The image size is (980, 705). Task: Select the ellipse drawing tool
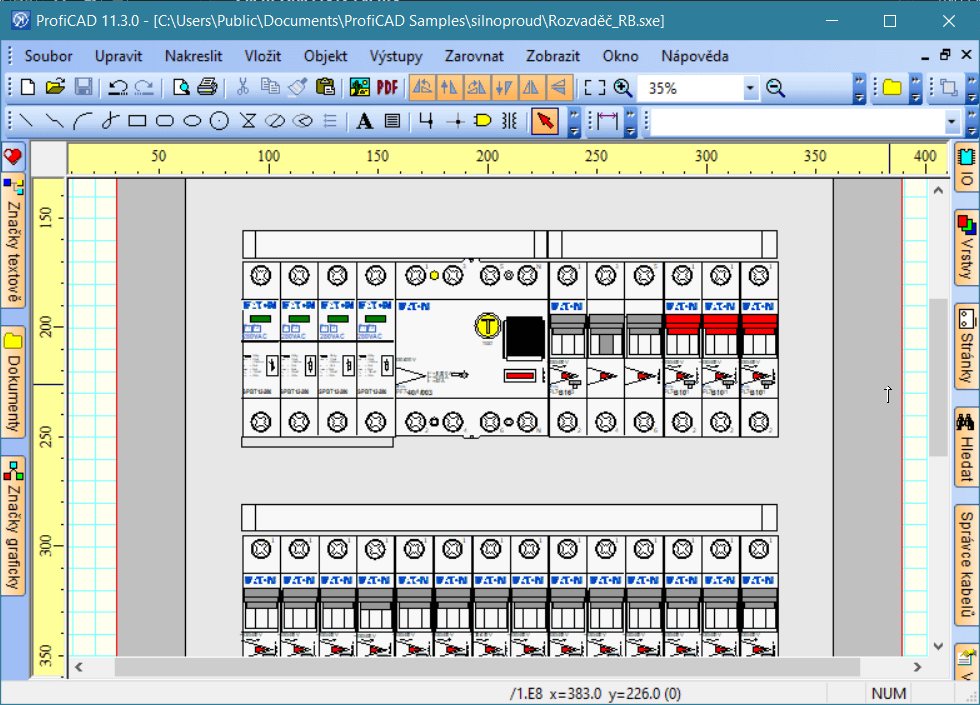pos(192,121)
